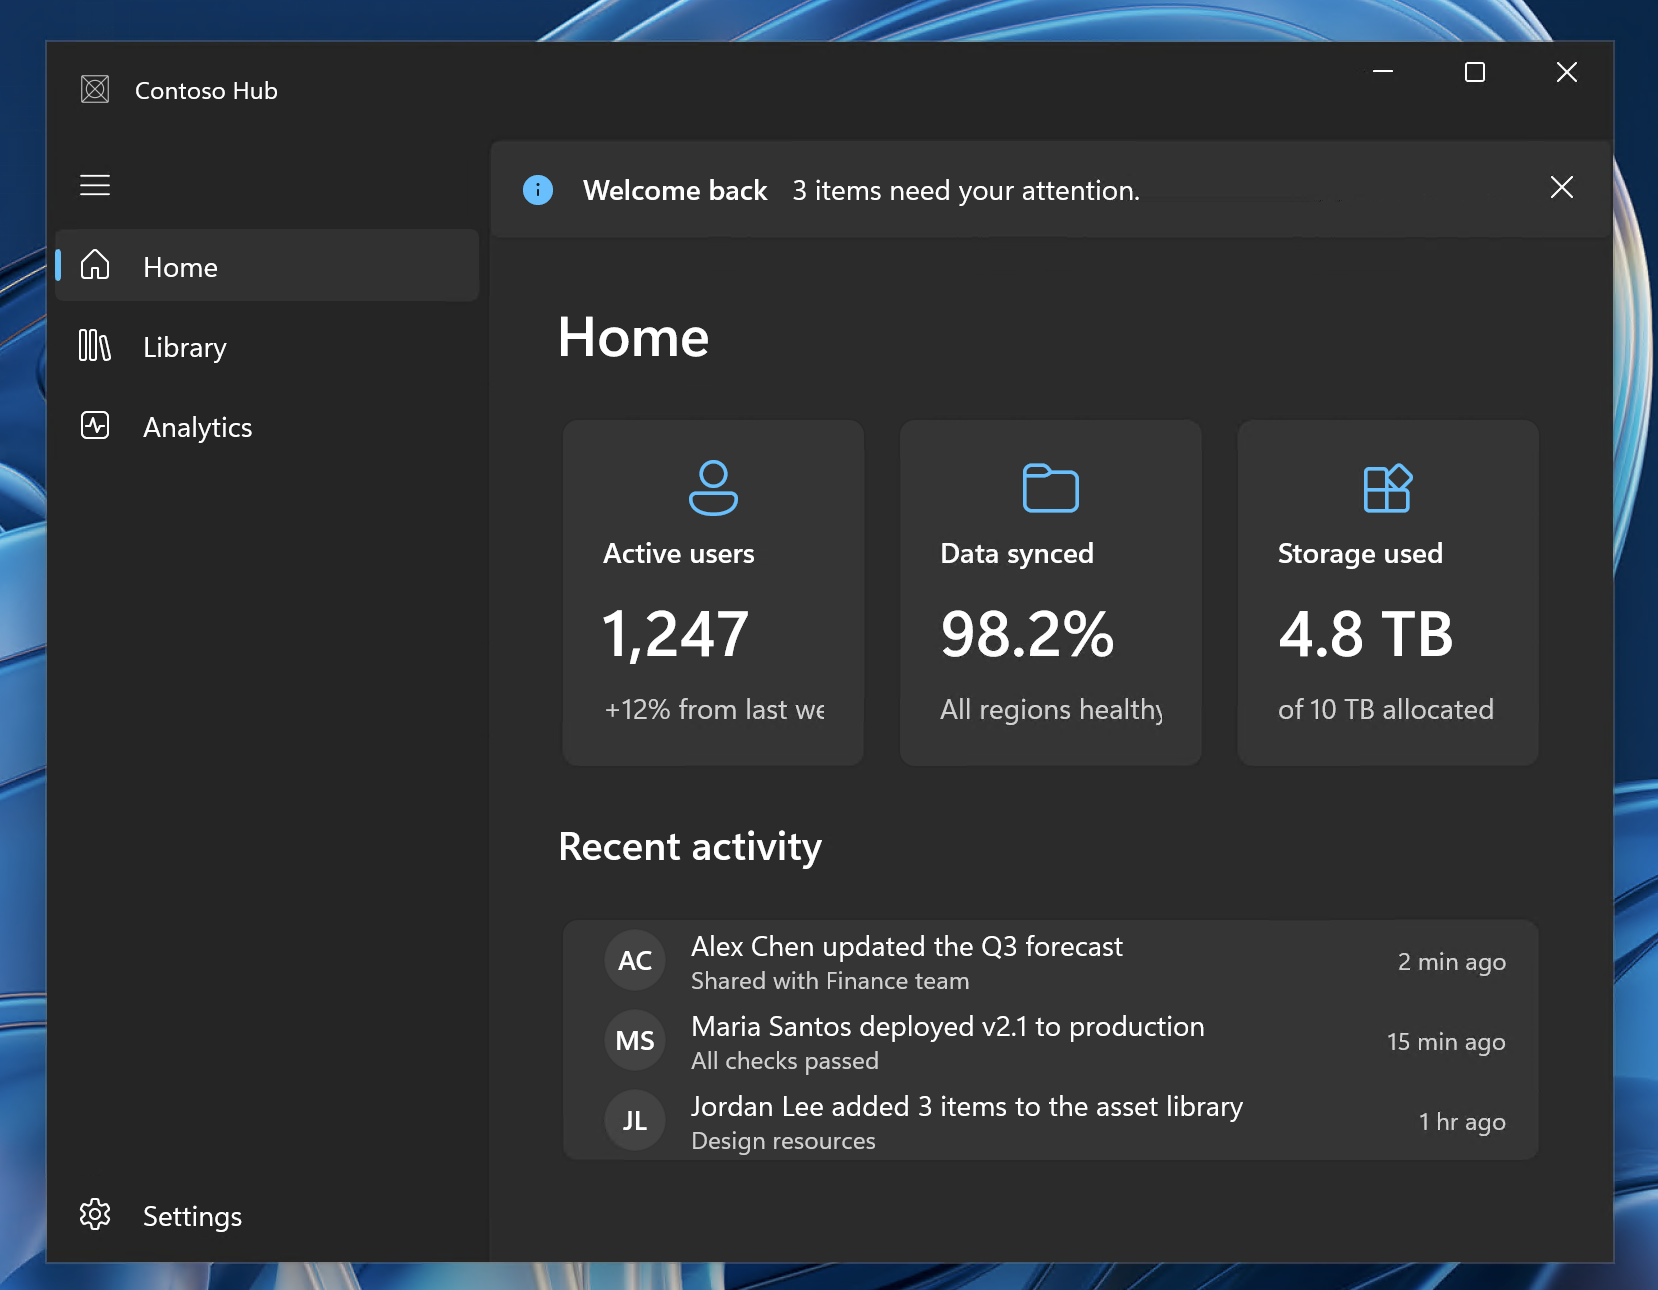This screenshot has height=1290, width=1658.
Task: Minimize the Contoso Hub window
Action: coord(1383,72)
